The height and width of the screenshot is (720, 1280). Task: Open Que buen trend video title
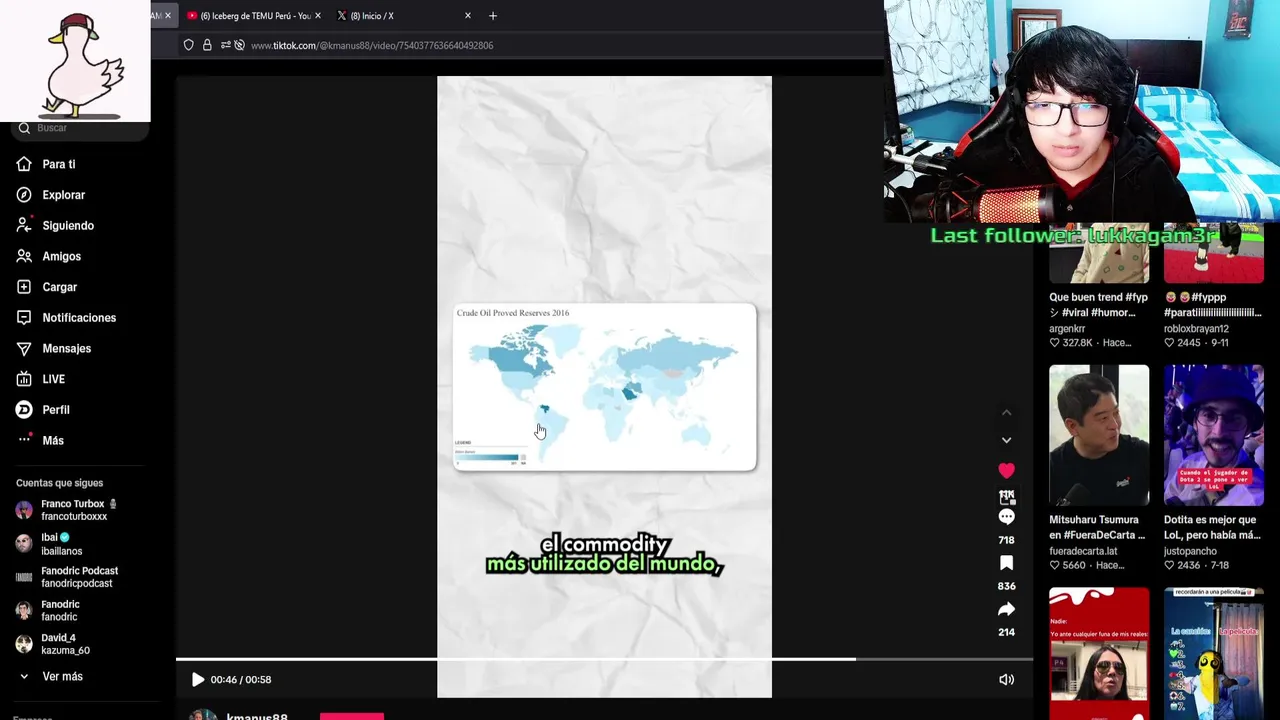[x=1098, y=305]
